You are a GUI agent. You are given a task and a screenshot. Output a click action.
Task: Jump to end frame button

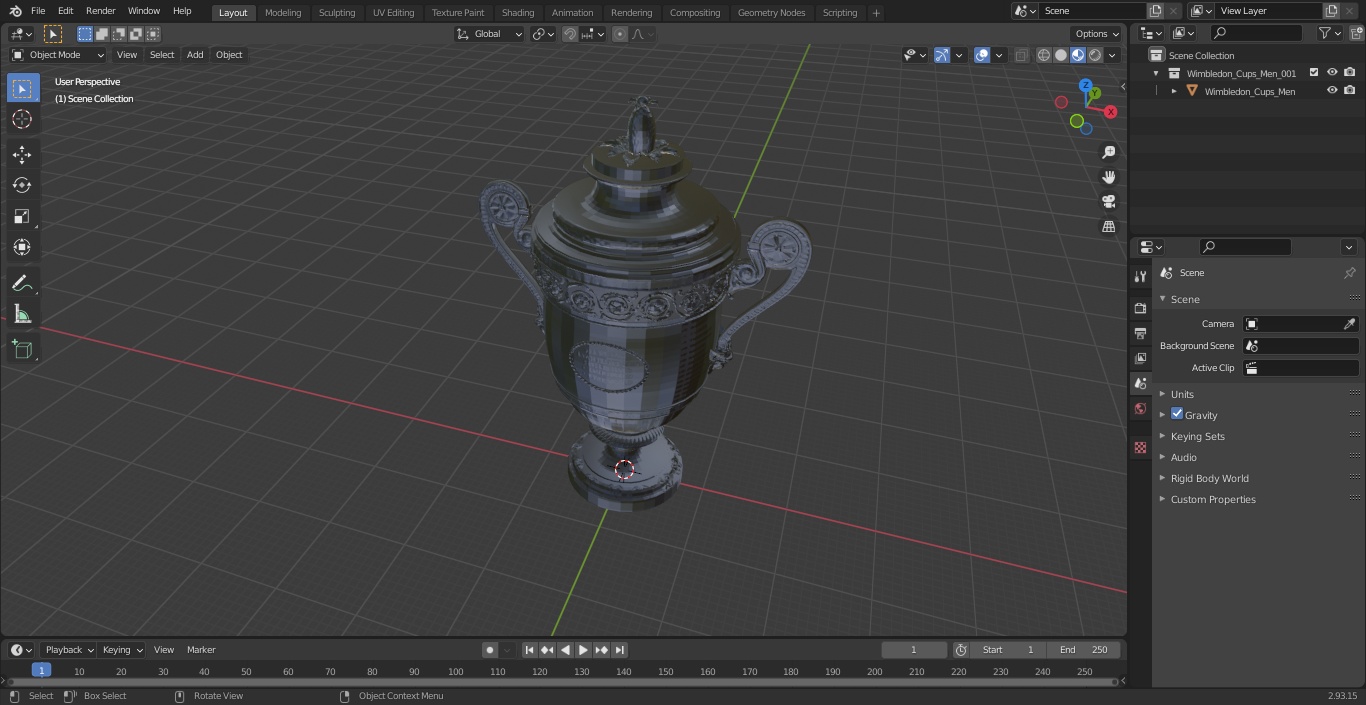(620, 650)
